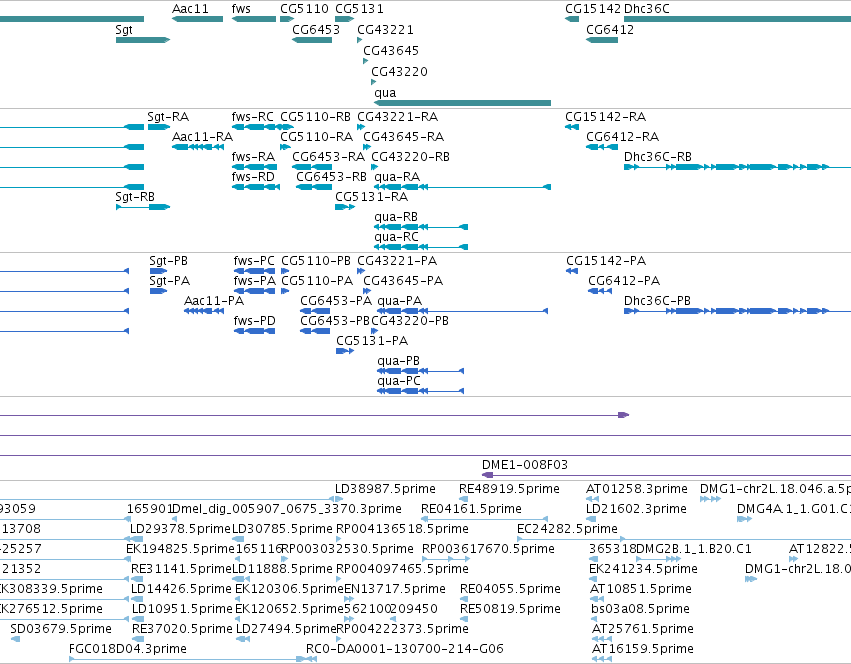Select transcript fws-RD label

tap(253, 177)
